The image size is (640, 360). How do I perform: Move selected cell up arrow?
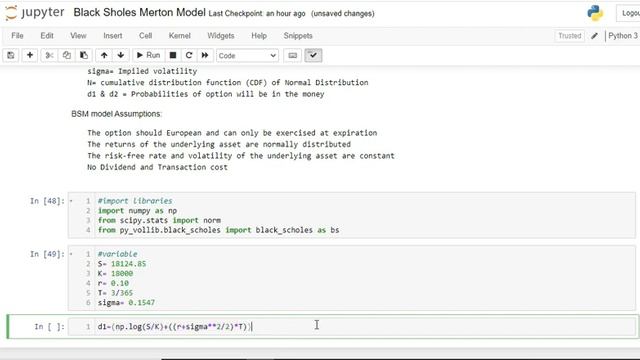[x=104, y=55]
